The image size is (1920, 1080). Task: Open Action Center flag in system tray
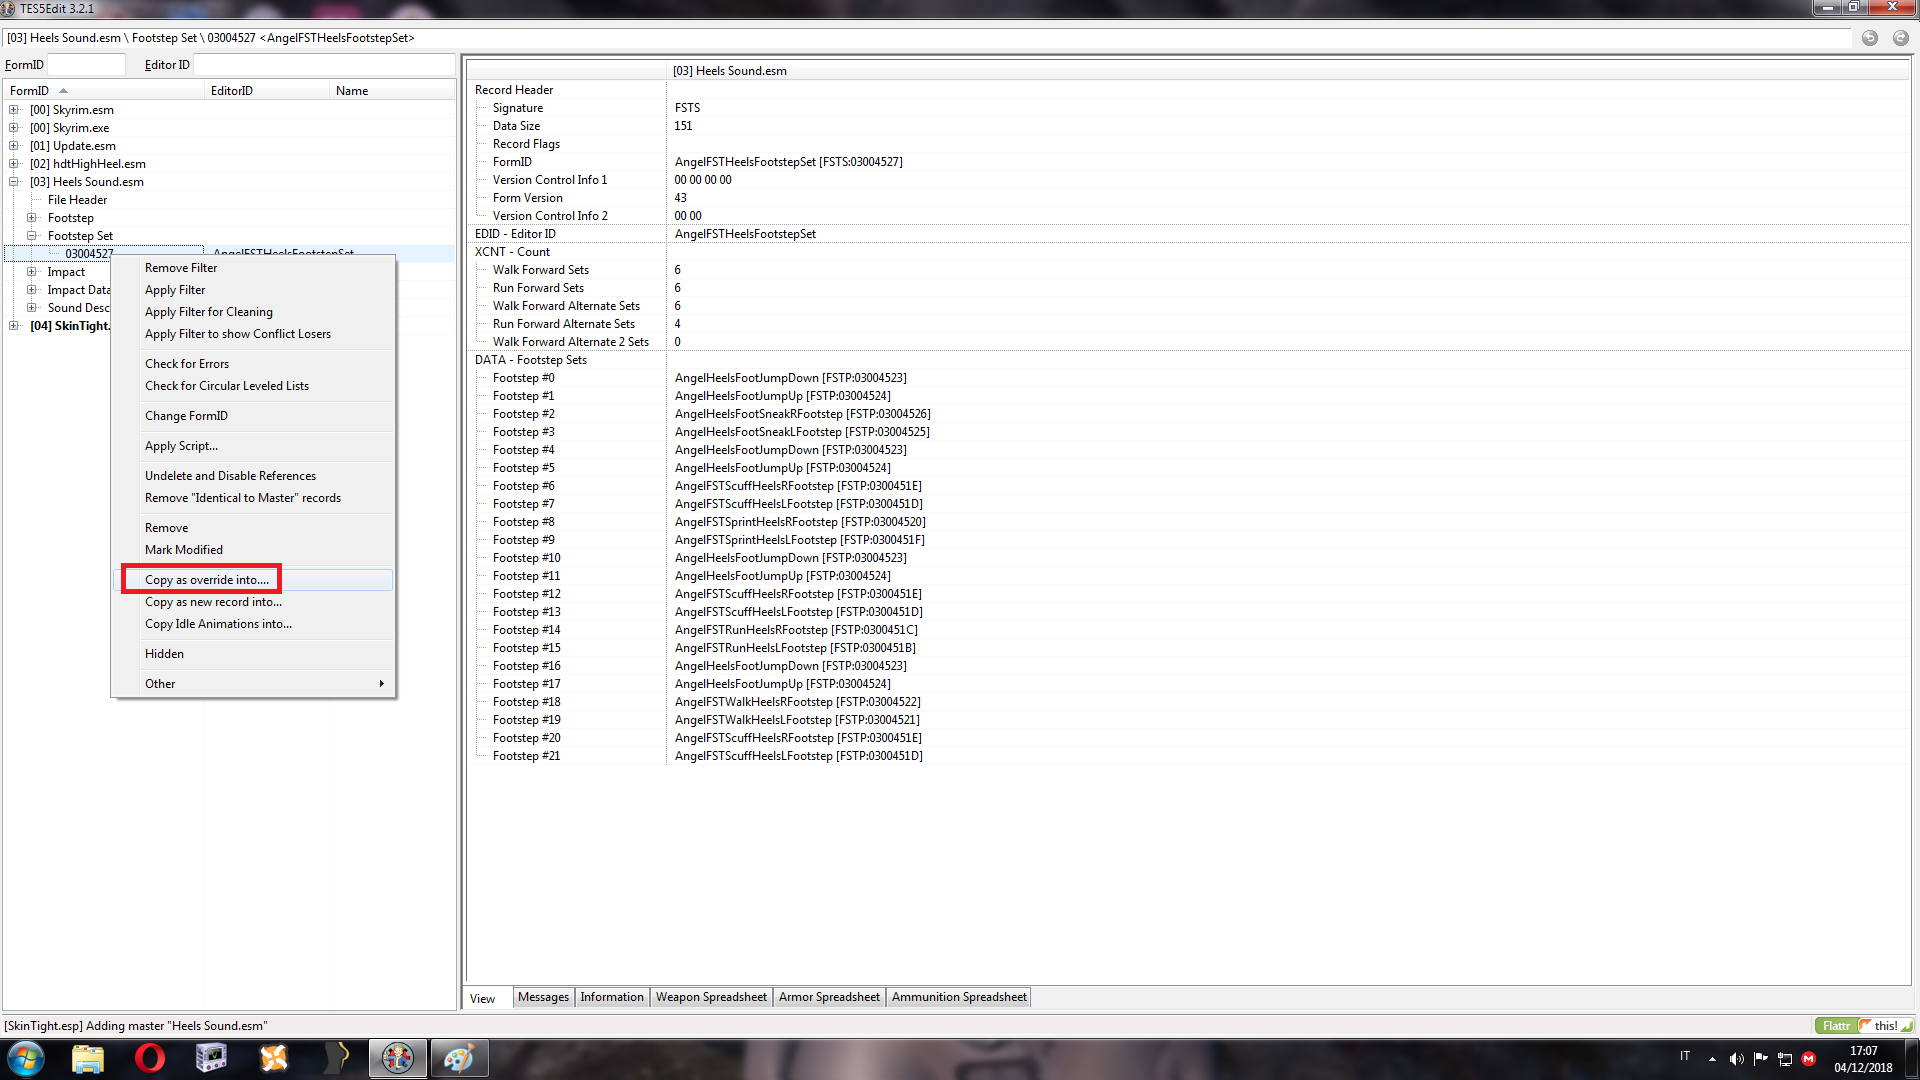[x=1760, y=1059]
